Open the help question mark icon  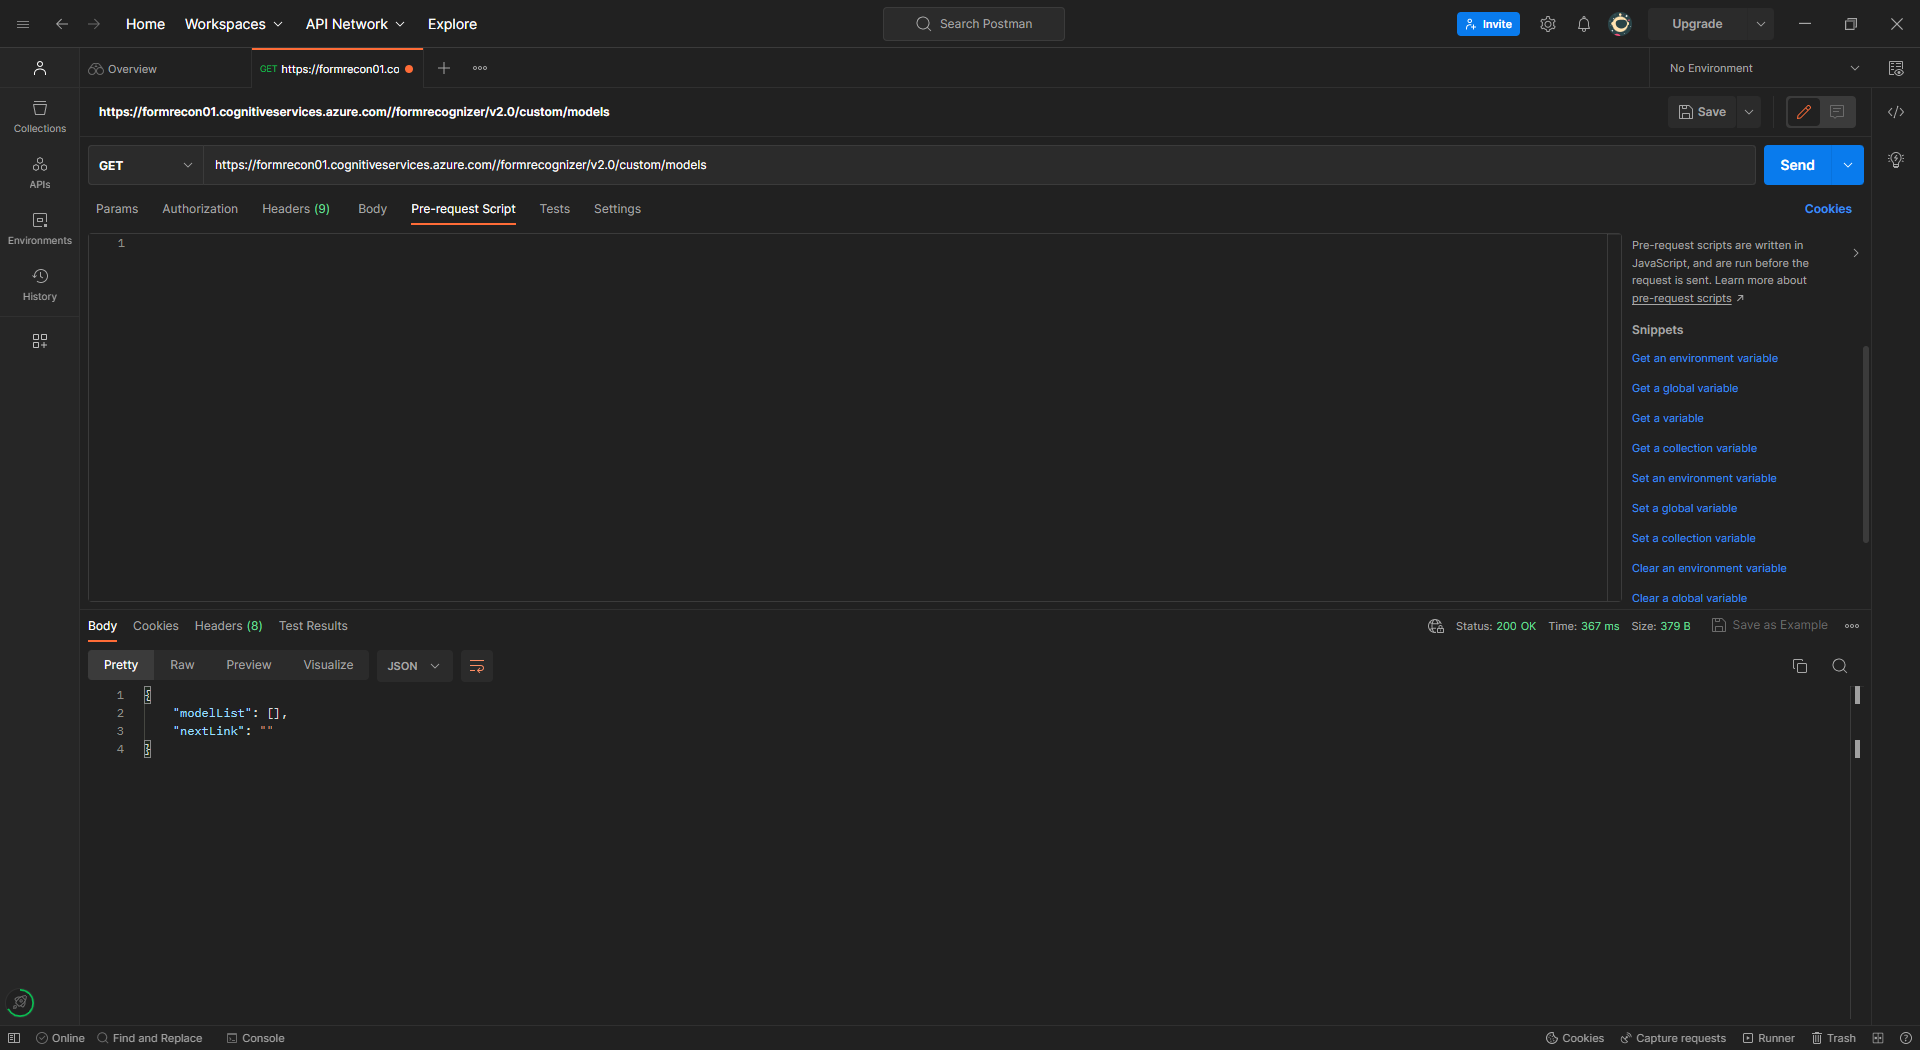[x=1906, y=1038]
